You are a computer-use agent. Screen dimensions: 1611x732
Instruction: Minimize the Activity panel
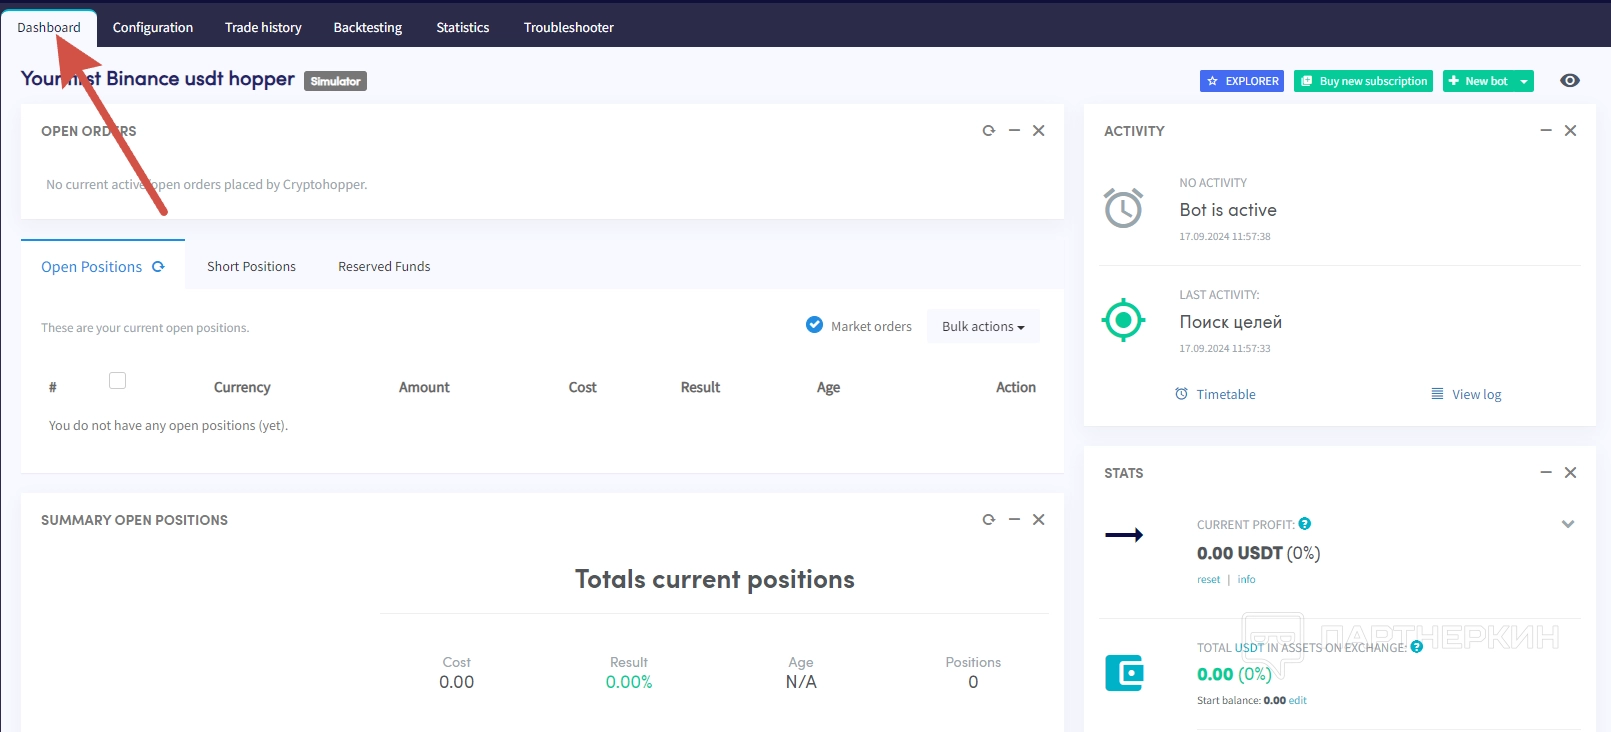(x=1546, y=131)
